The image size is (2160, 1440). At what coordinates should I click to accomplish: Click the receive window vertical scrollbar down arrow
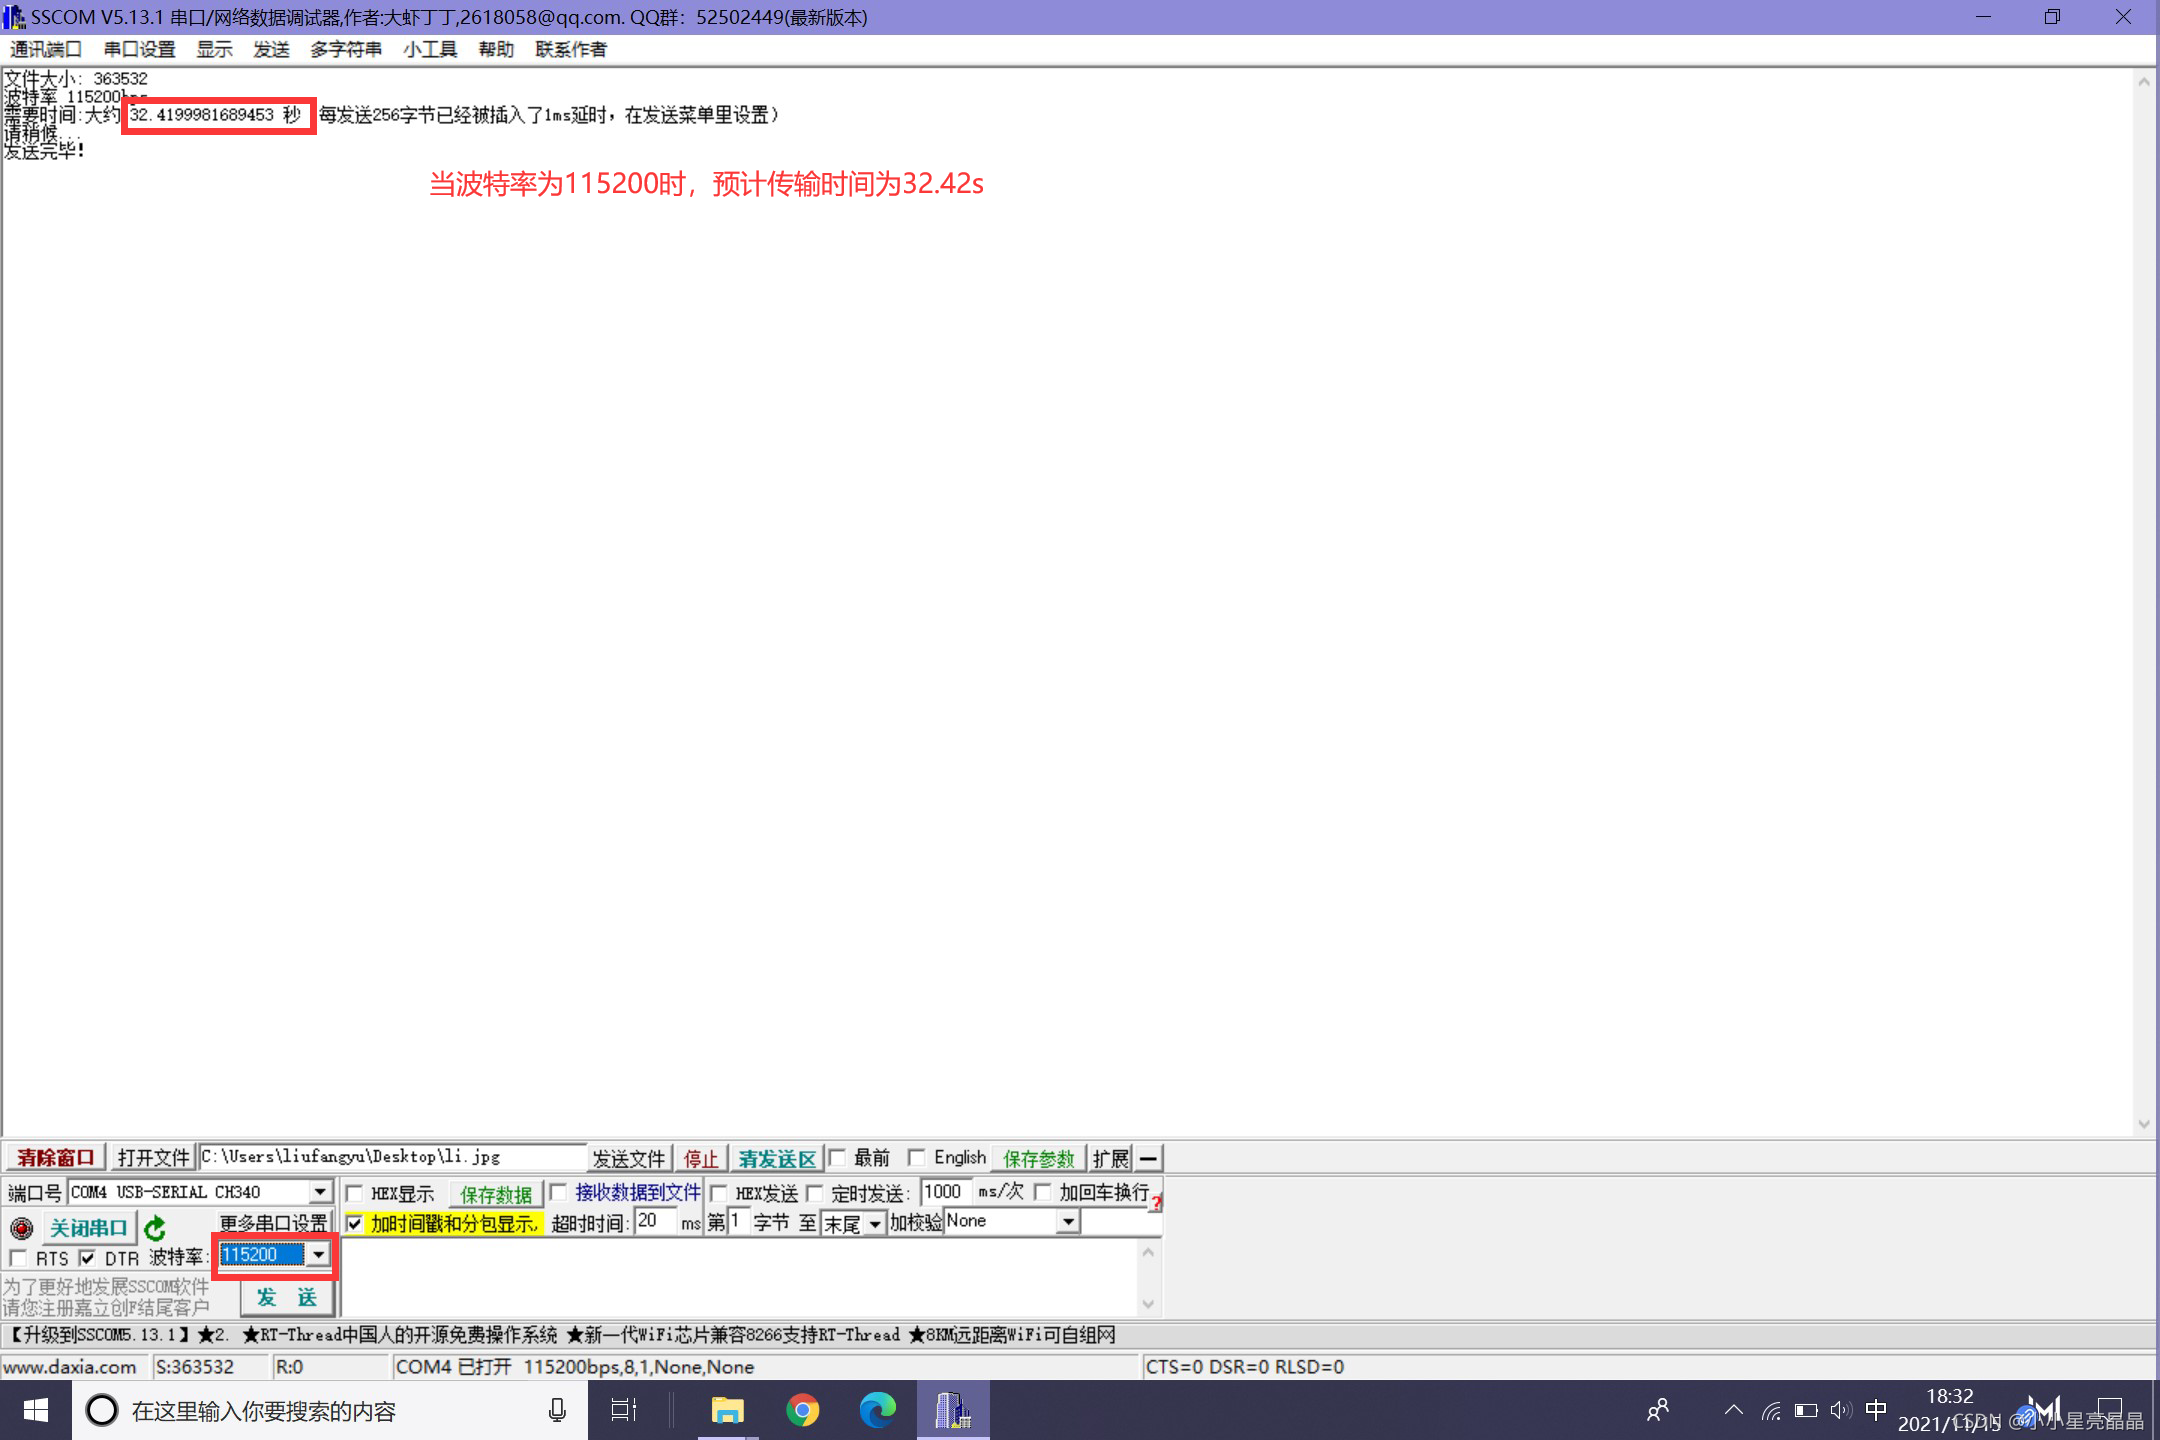pos(2143,1124)
